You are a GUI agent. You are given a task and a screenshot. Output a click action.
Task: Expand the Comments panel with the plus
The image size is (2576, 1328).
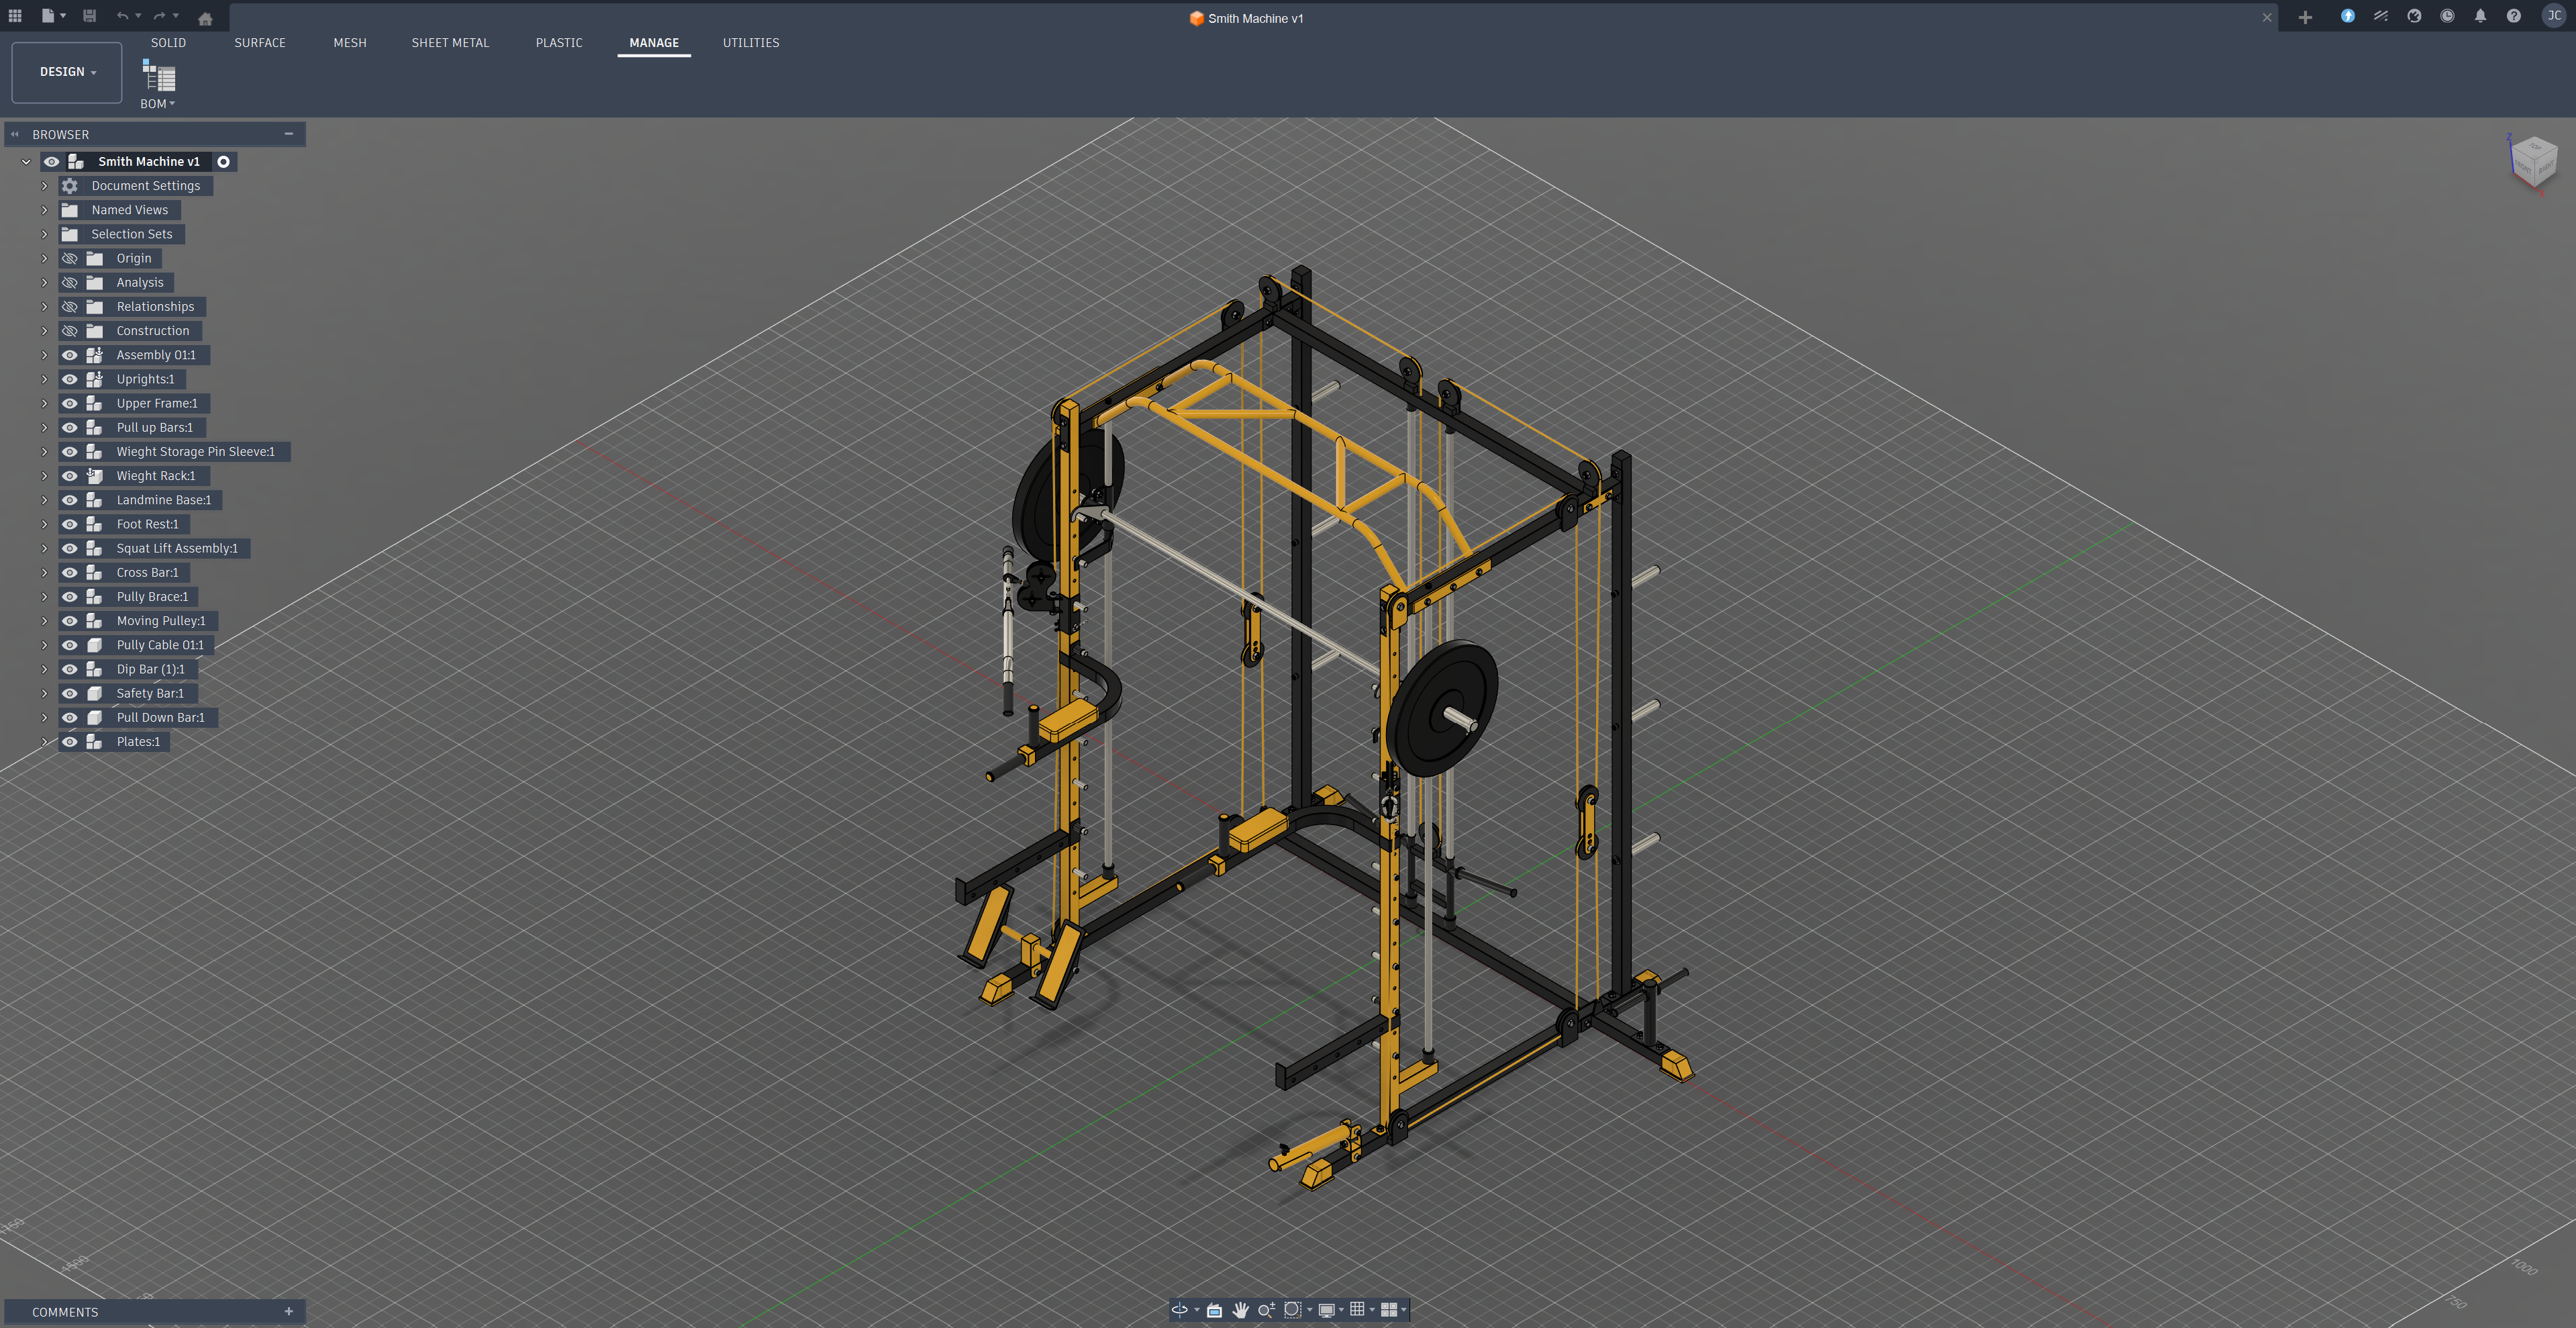(289, 1311)
